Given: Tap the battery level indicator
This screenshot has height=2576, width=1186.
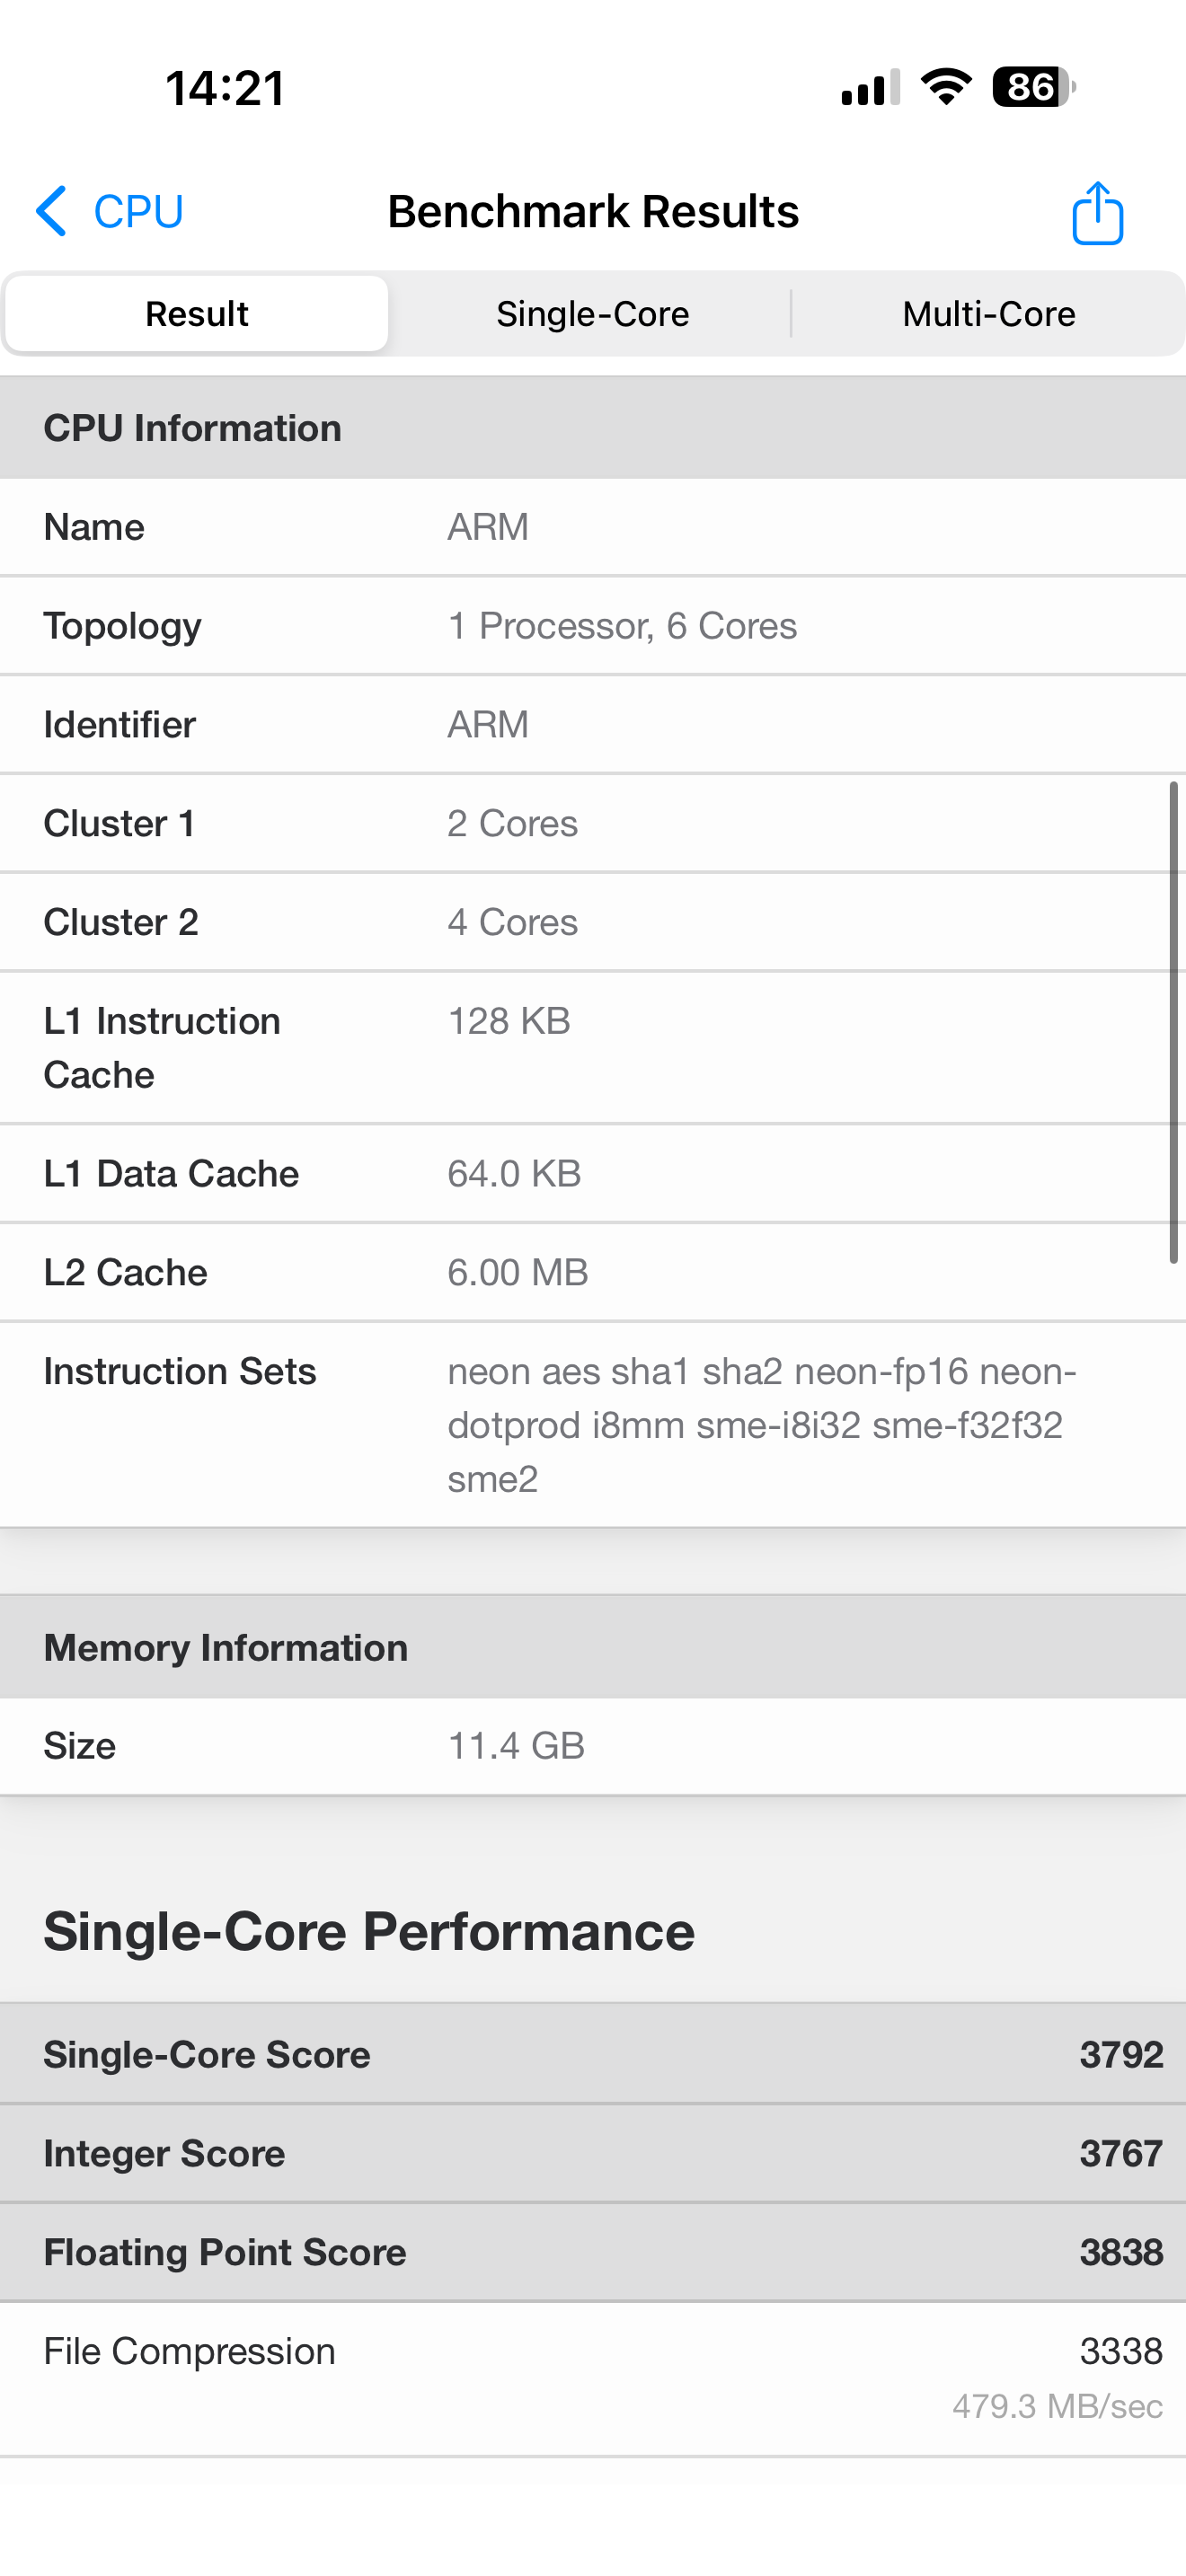Looking at the screenshot, I should [x=1032, y=87].
